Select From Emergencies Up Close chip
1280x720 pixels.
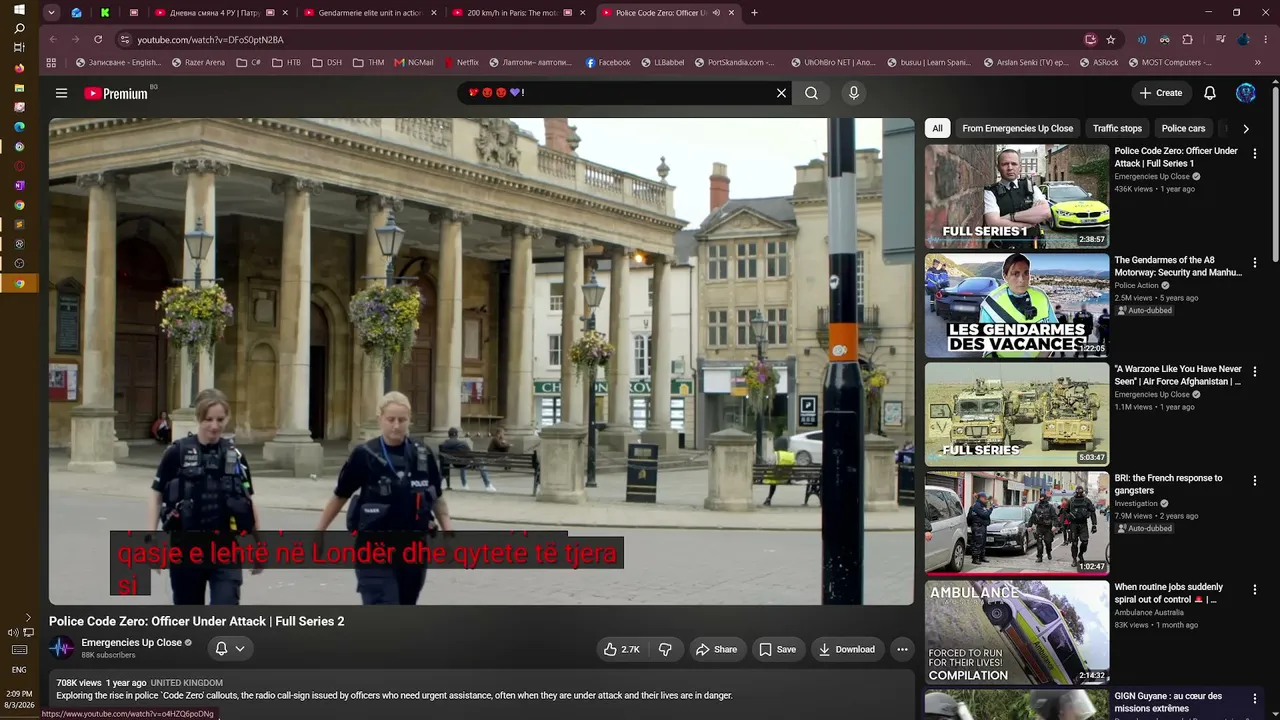tap(1017, 128)
